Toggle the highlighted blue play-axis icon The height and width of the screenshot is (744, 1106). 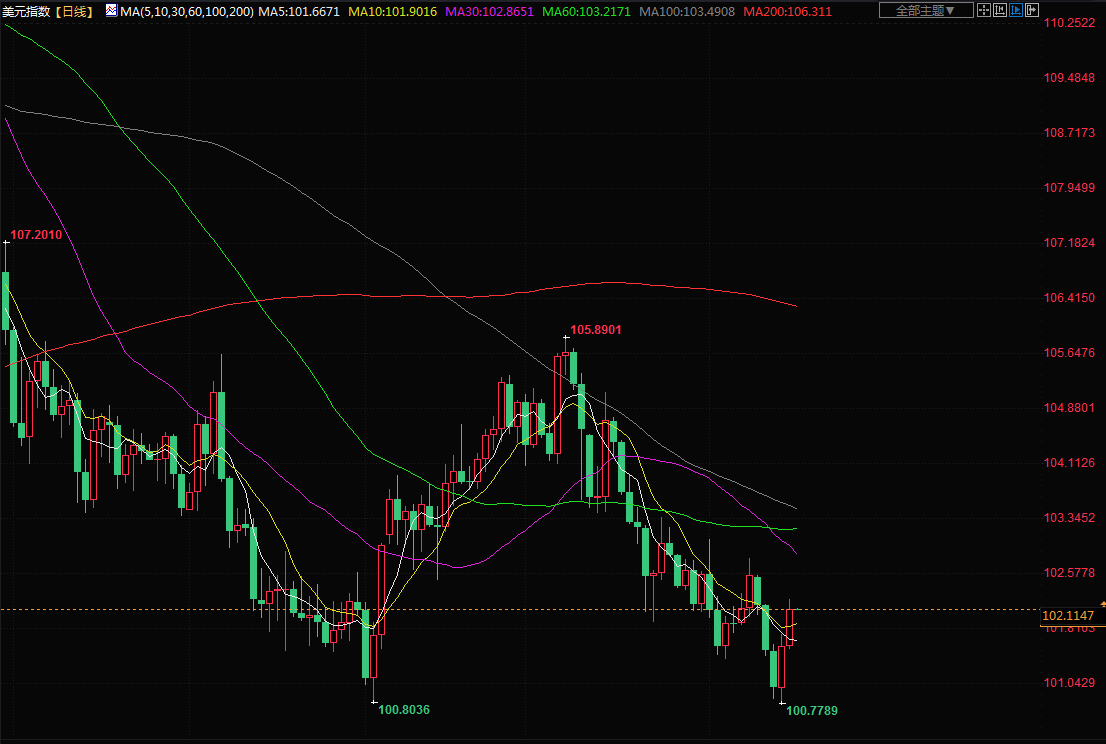point(1017,11)
